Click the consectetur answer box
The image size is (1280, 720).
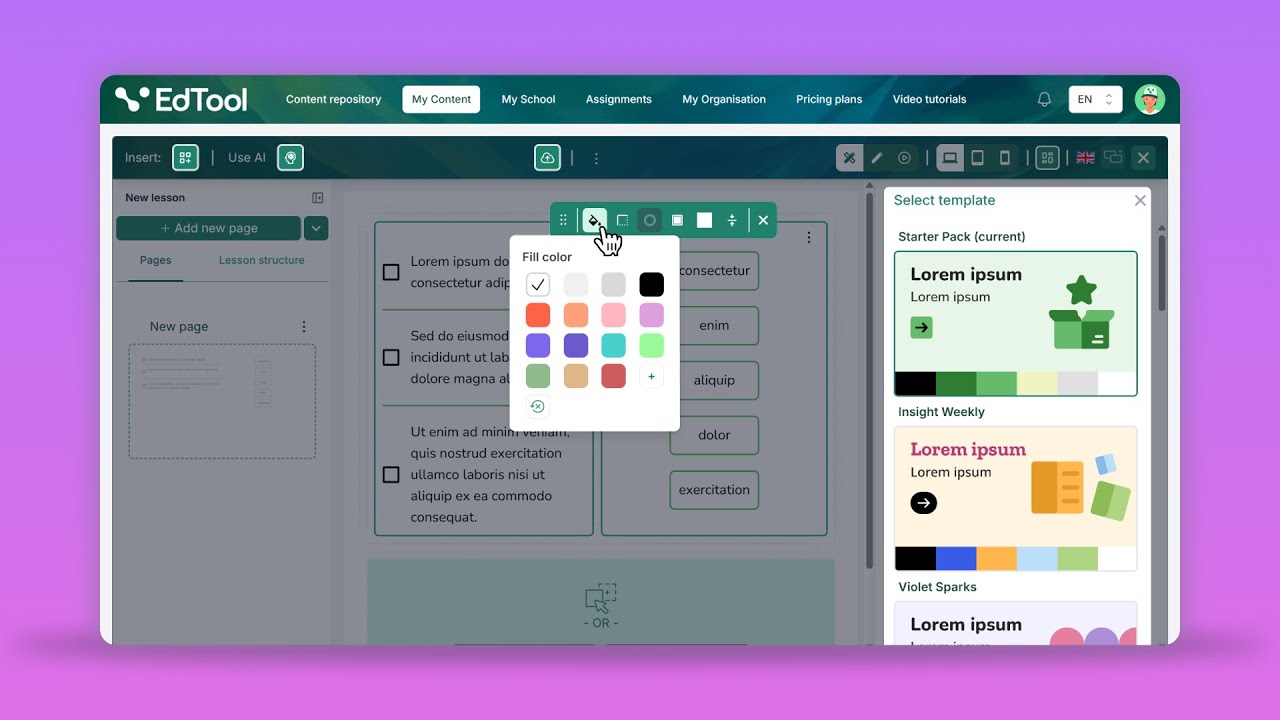[x=715, y=271]
